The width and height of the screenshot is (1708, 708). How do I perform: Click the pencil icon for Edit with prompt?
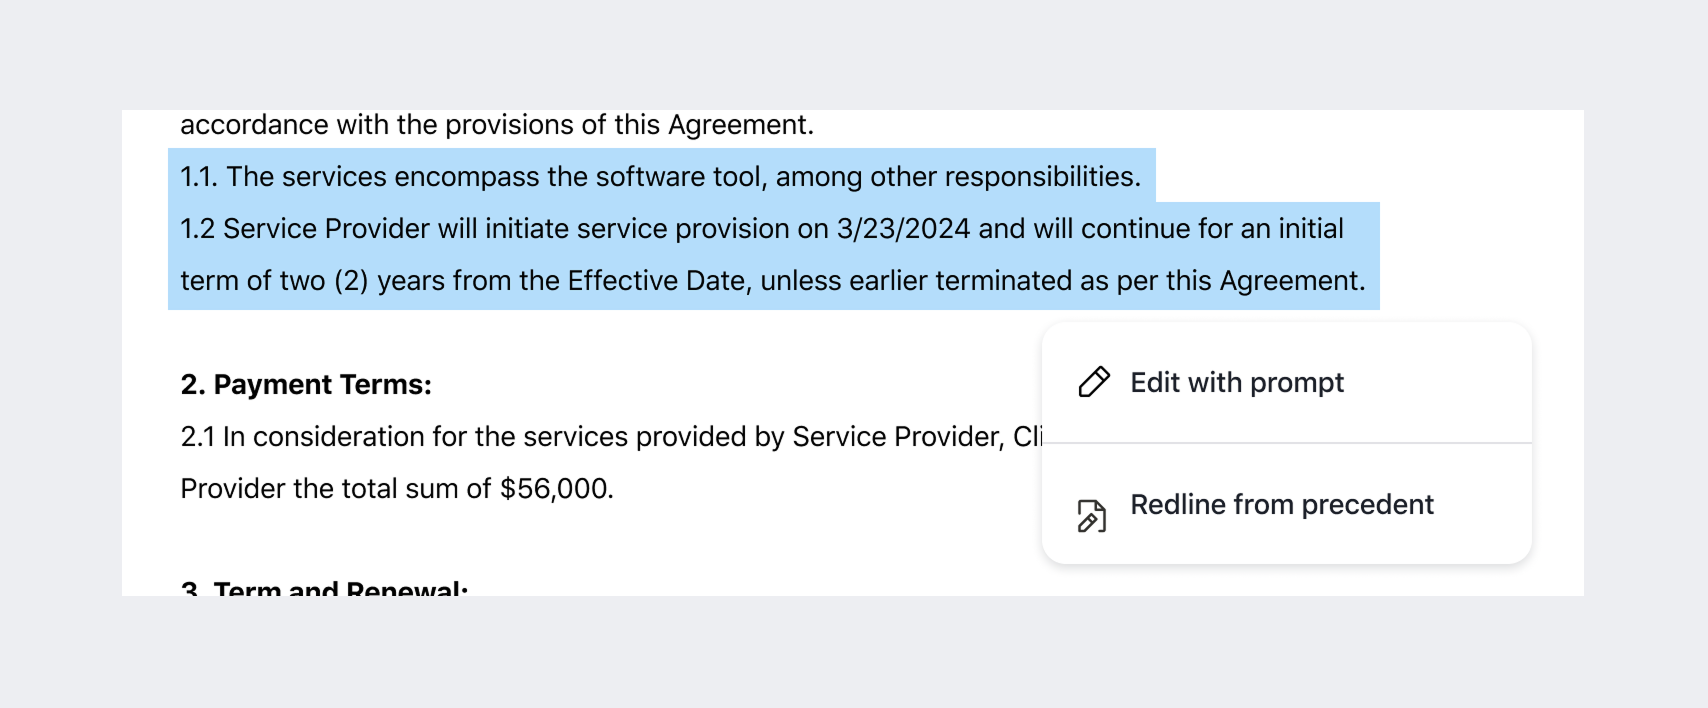pyautogui.click(x=1094, y=382)
